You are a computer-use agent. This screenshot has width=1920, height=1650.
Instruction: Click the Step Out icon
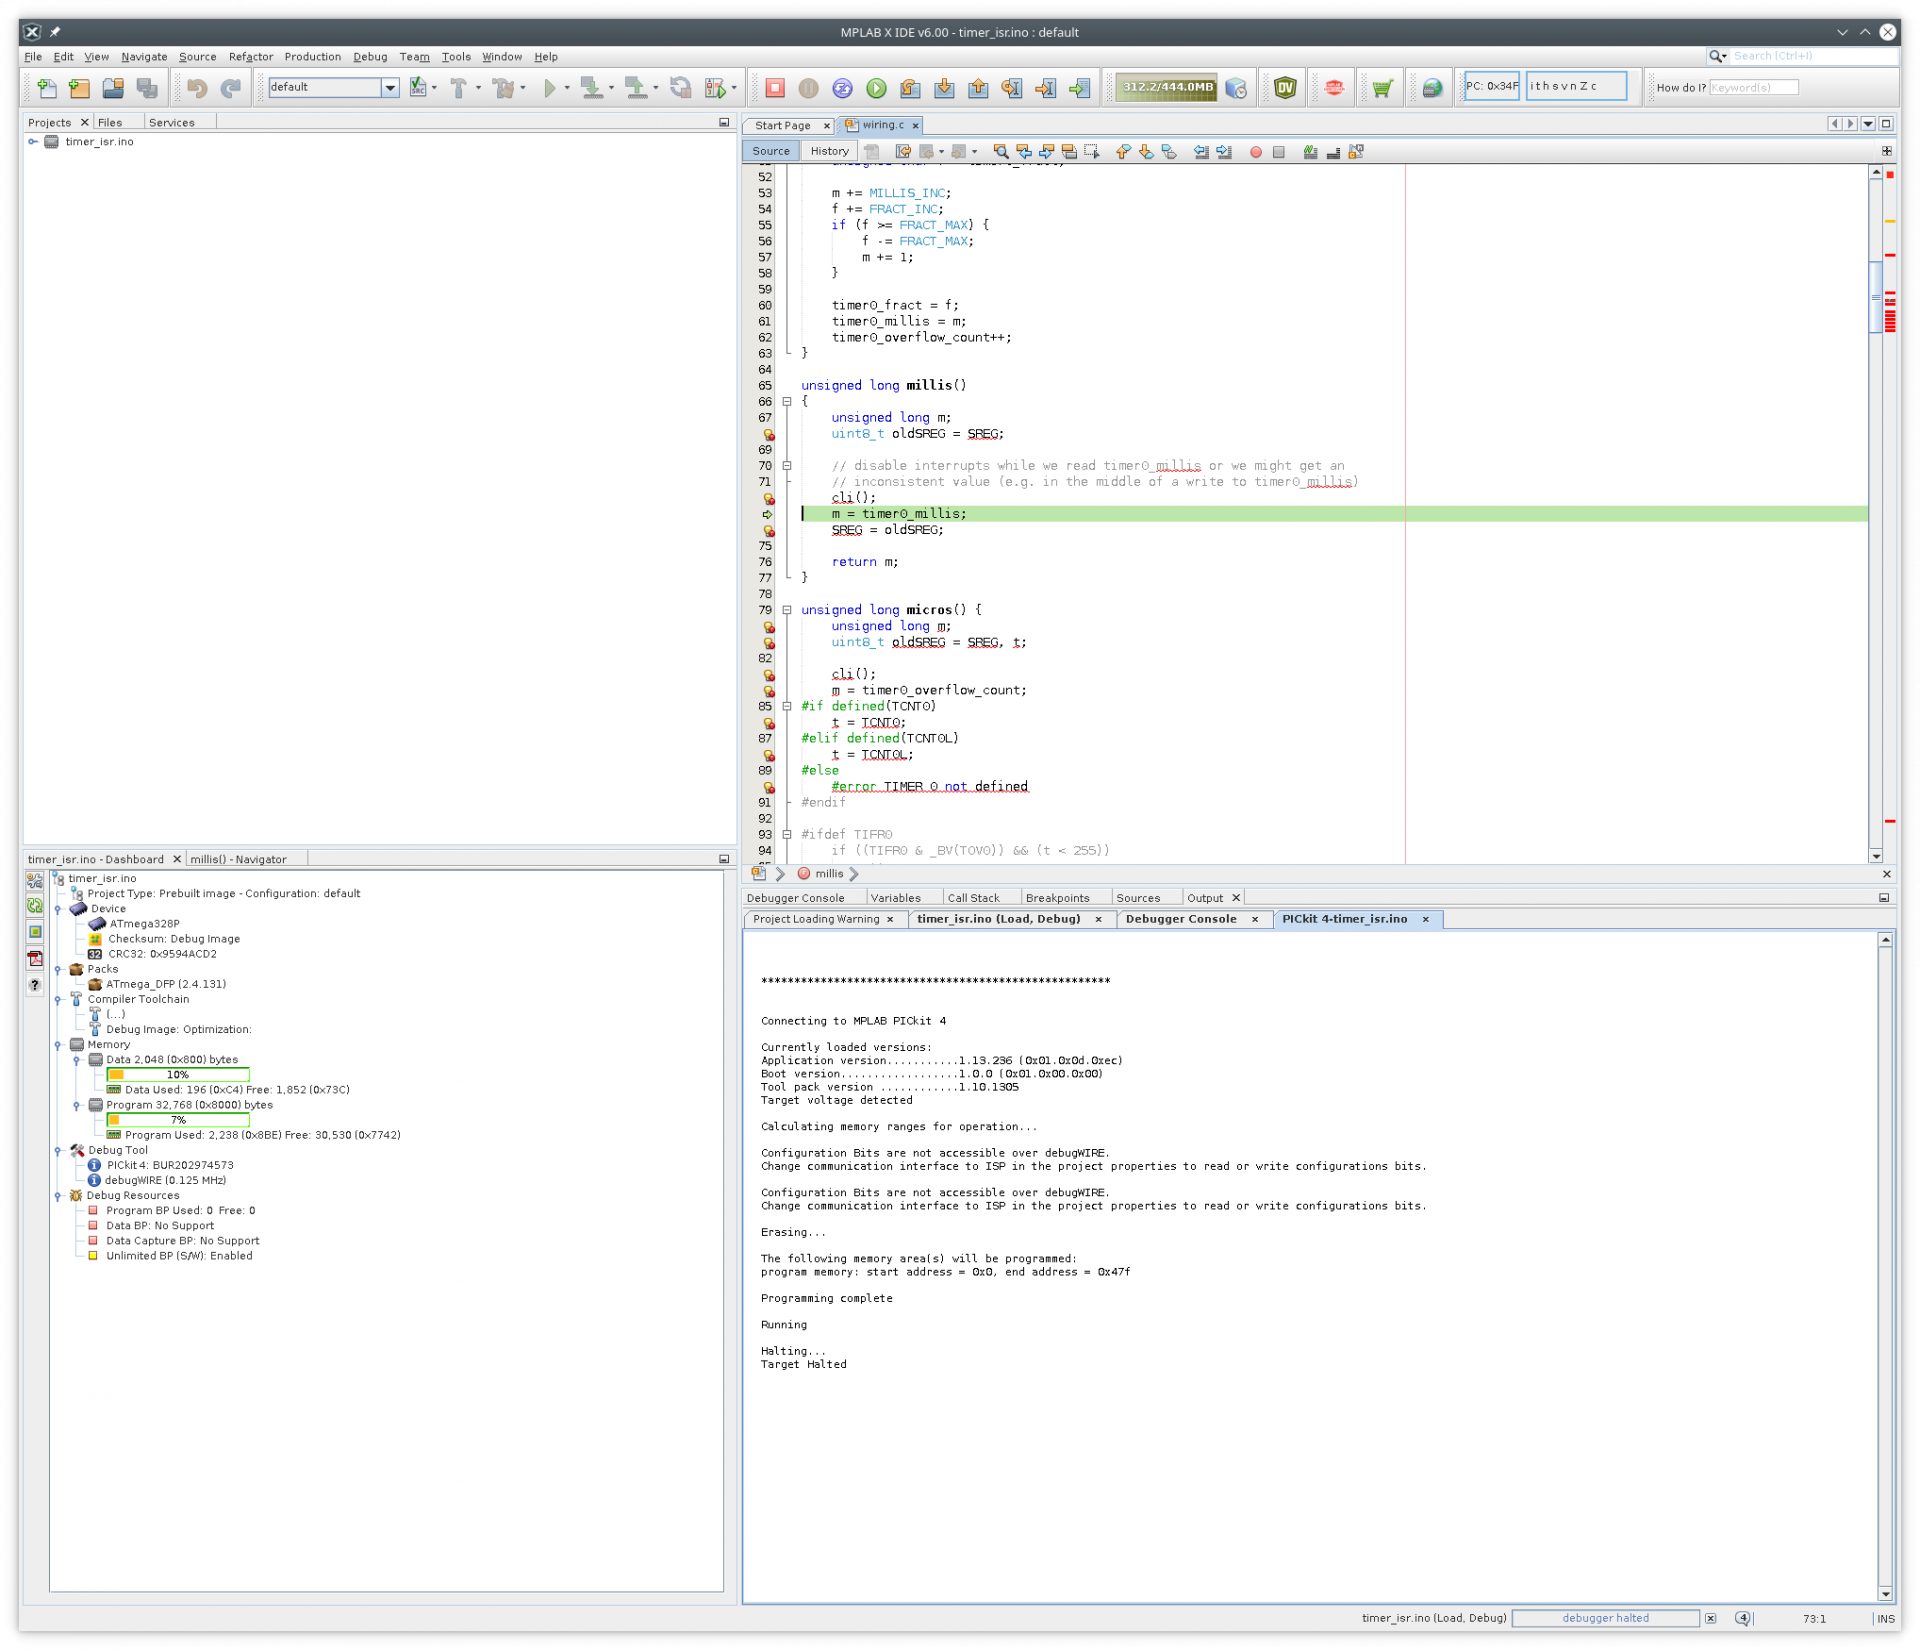[x=978, y=88]
